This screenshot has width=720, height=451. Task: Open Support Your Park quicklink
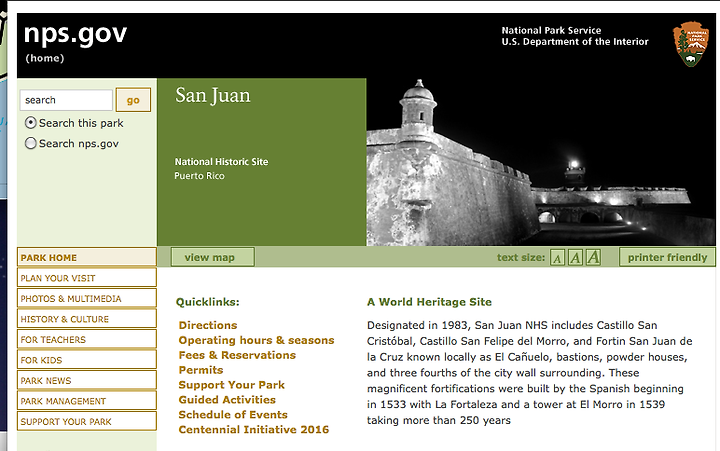tap(231, 385)
